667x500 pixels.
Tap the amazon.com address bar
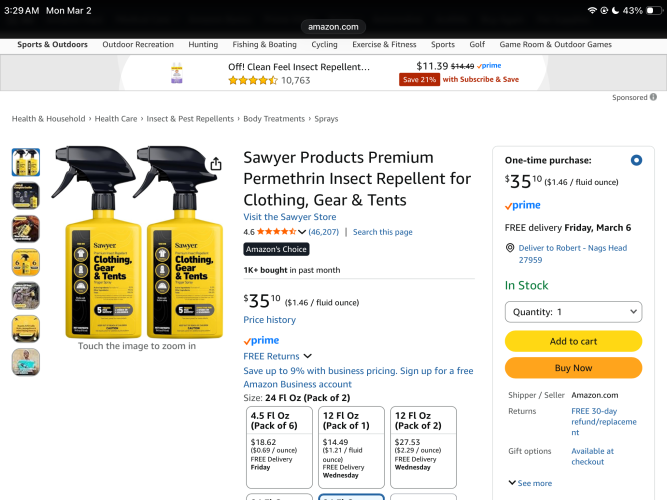coord(333,27)
